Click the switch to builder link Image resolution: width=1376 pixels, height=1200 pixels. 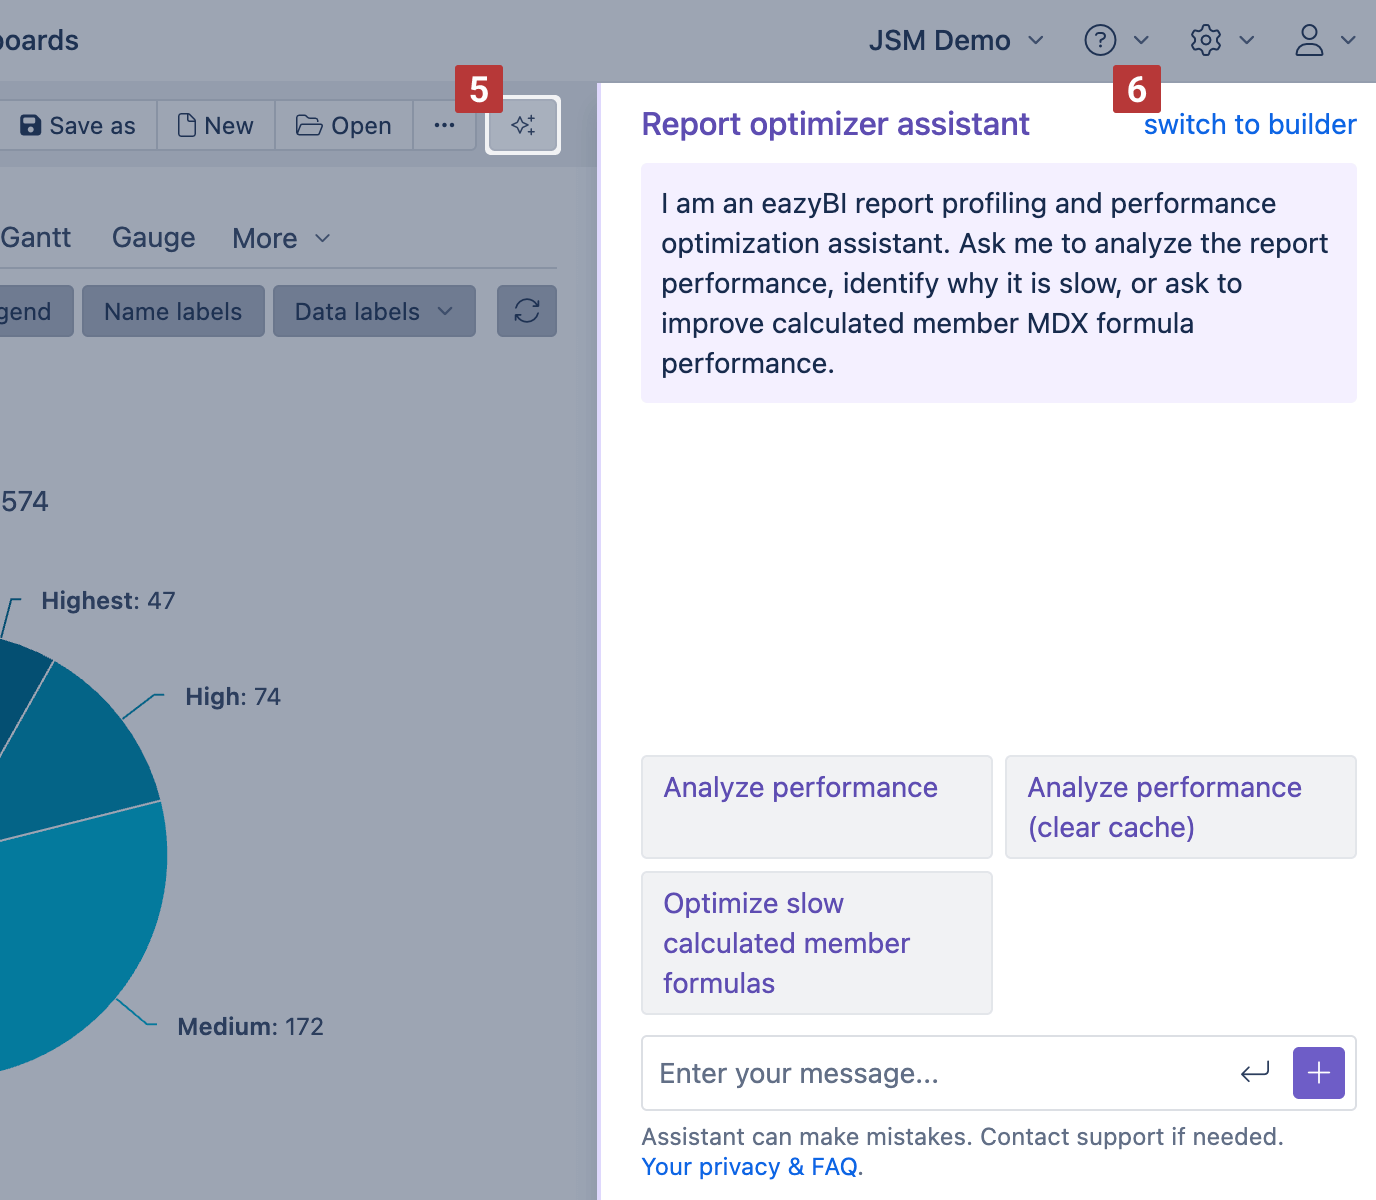pyautogui.click(x=1250, y=124)
